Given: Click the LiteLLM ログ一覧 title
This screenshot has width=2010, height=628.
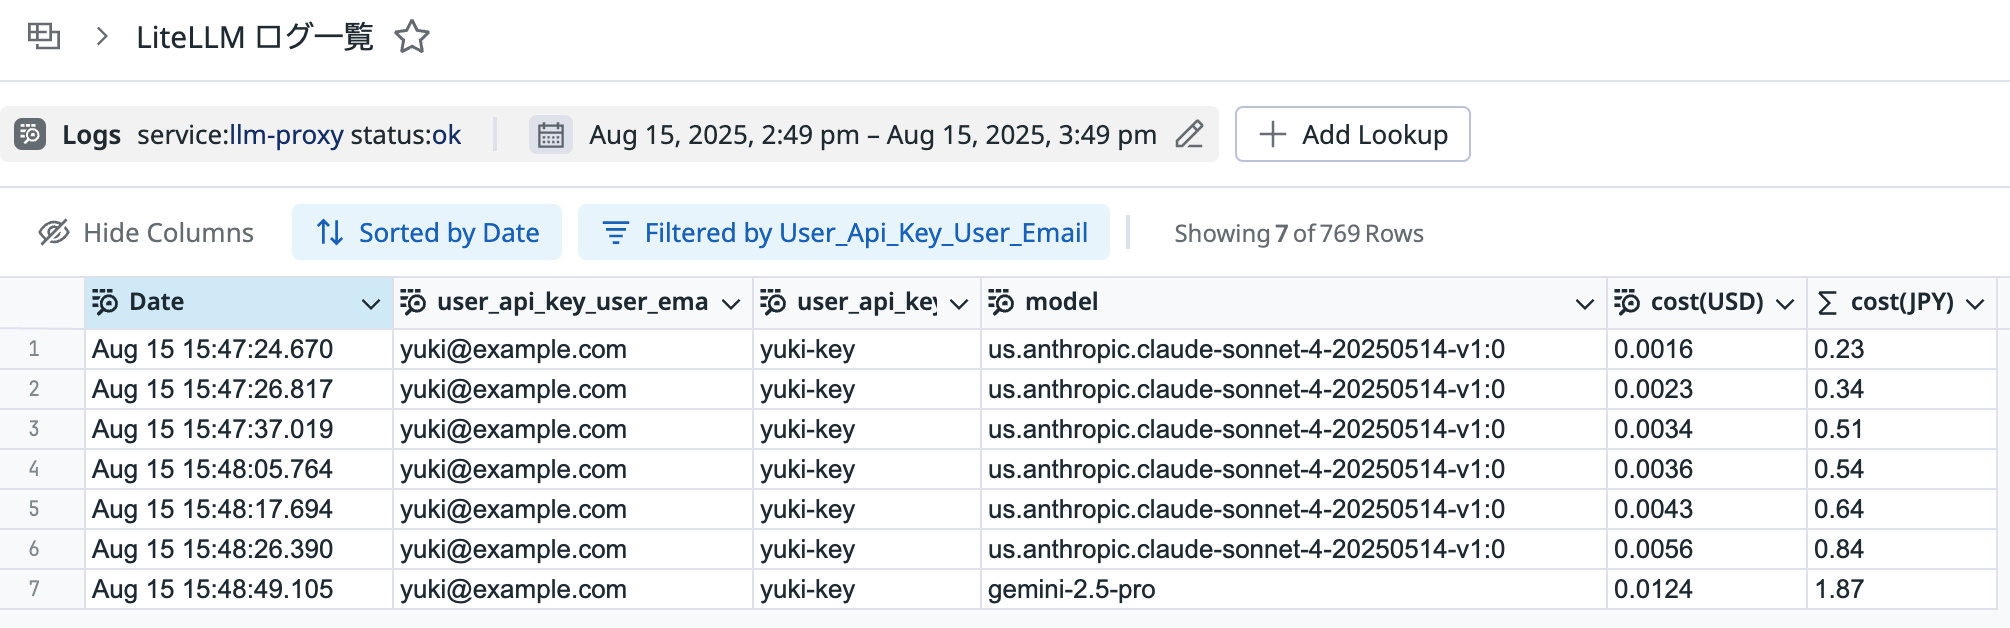Looking at the screenshot, I should (x=255, y=37).
